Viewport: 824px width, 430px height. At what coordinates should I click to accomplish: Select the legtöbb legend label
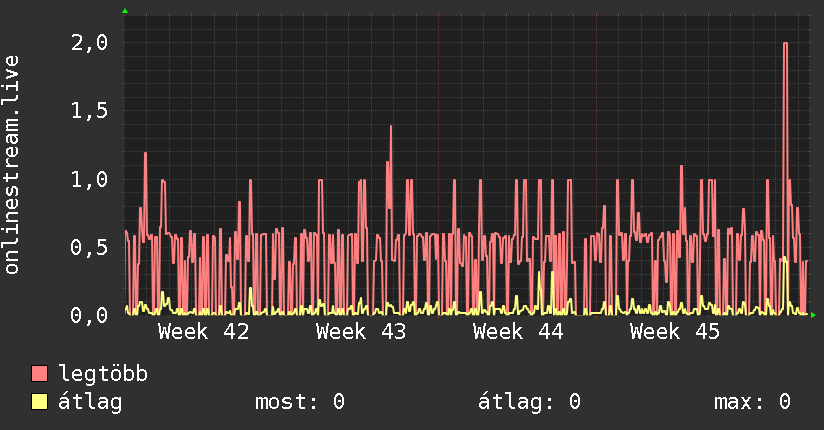(103, 373)
